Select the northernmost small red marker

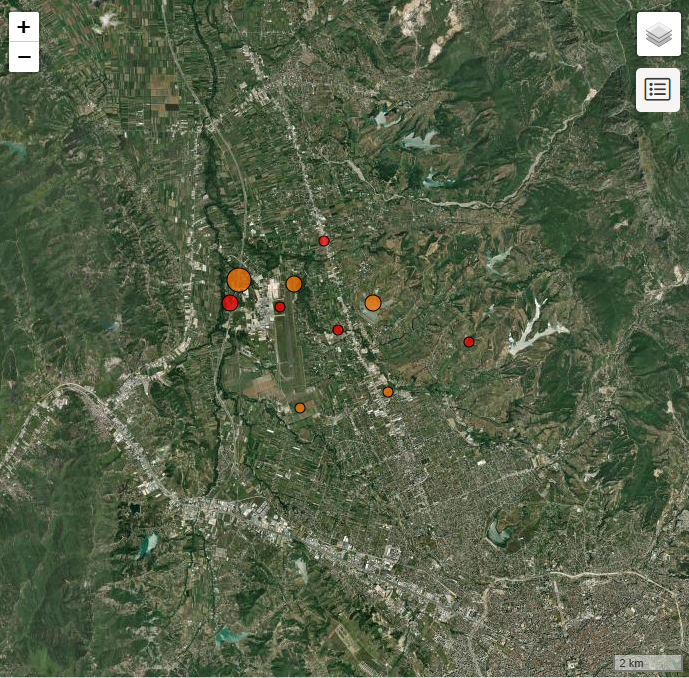324,241
